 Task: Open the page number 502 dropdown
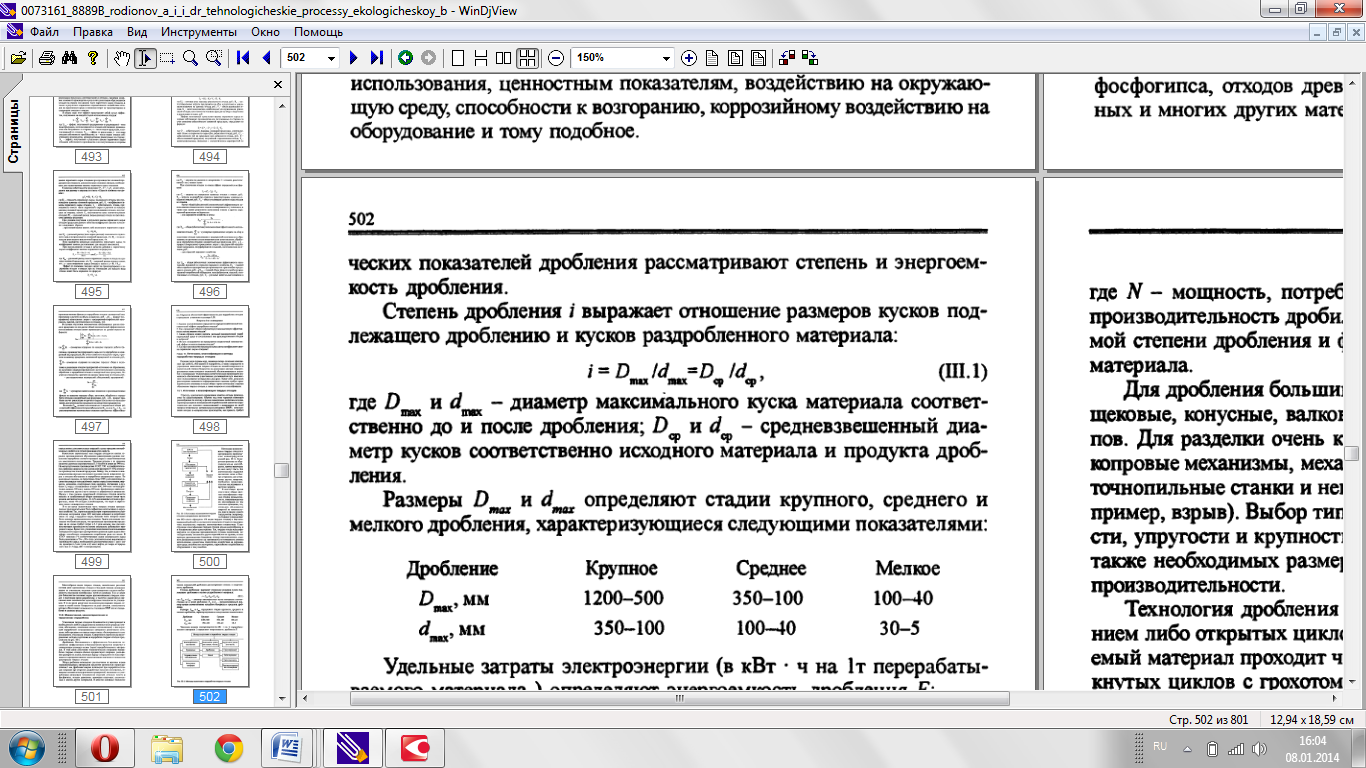[330, 58]
